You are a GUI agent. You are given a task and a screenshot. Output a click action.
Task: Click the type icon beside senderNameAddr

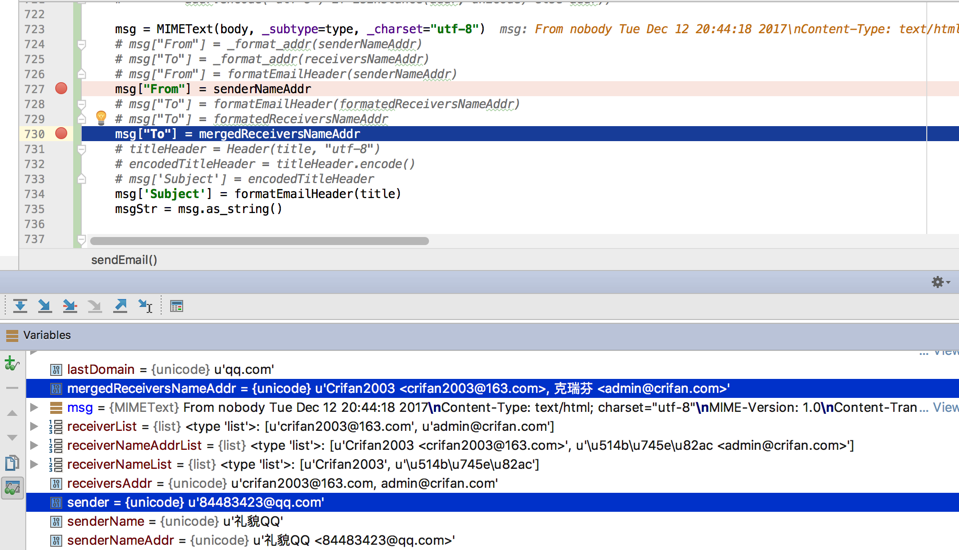click(56, 540)
